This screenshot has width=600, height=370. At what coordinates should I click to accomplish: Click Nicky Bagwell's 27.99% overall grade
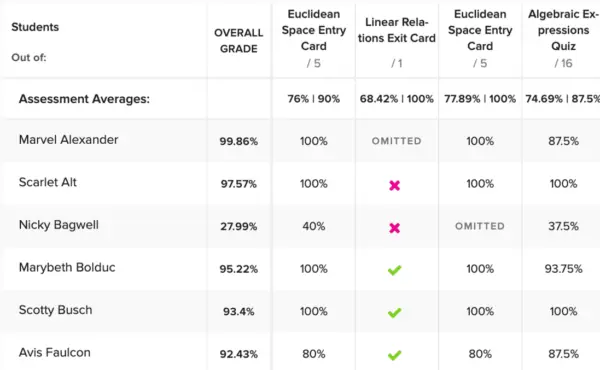pos(238,227)
